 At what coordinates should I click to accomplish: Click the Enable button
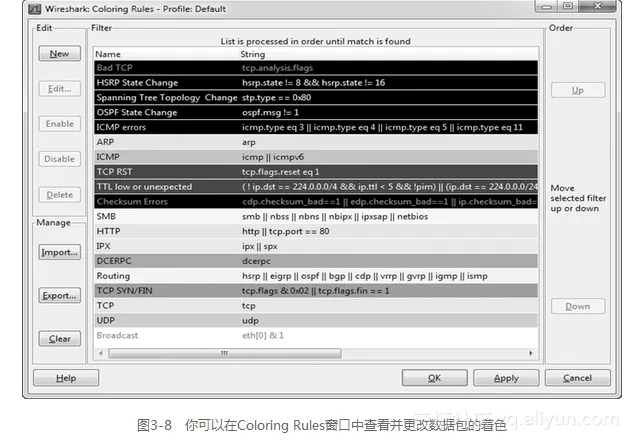tap(59, 124)
